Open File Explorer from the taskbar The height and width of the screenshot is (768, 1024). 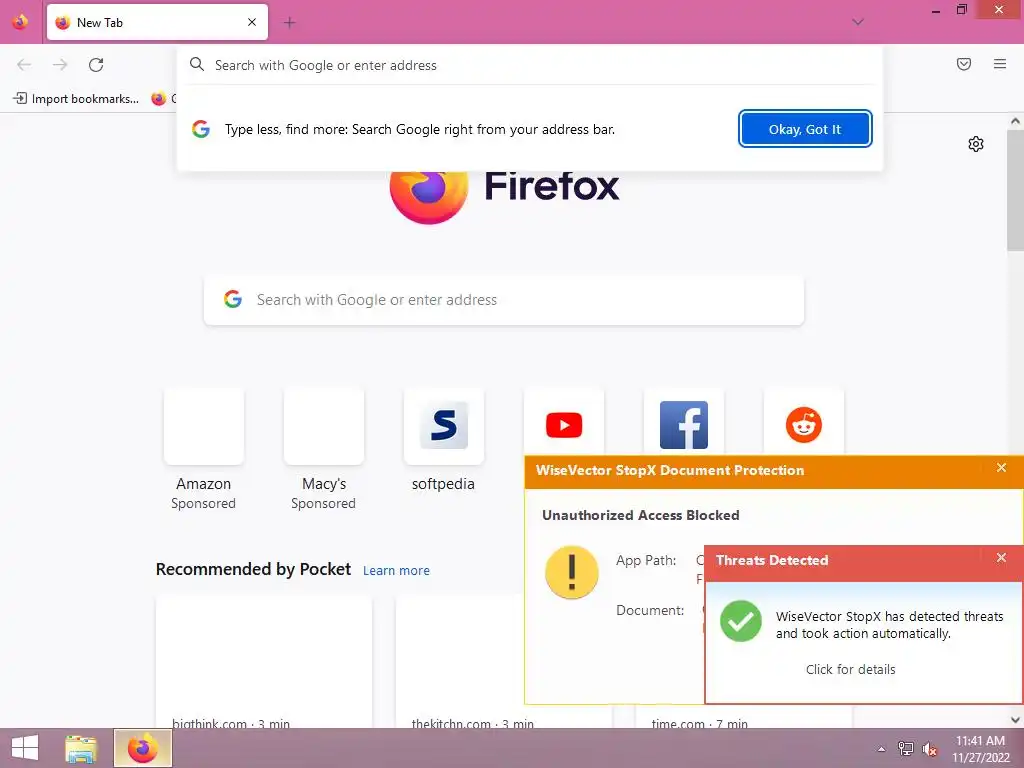[x=81, y=748]
